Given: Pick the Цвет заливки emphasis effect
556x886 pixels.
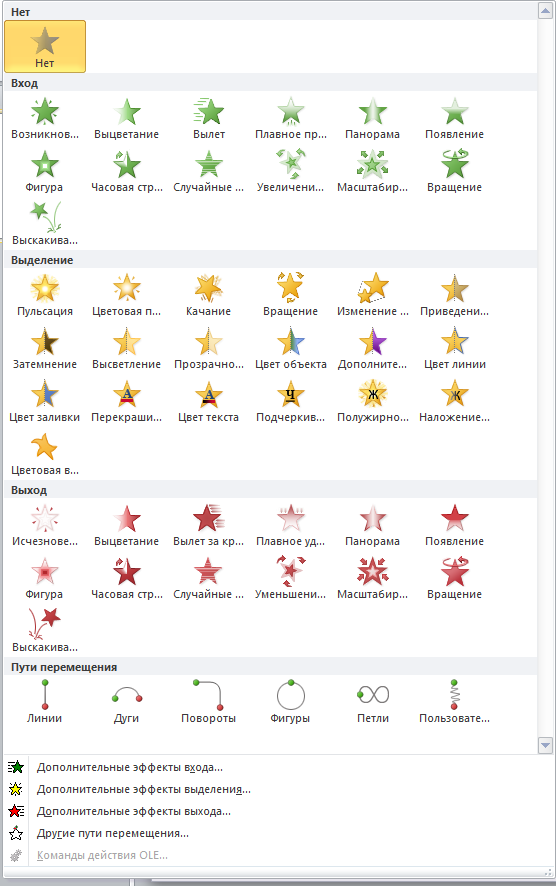Looking at the screenshot, I should click(x=45, y=402).
